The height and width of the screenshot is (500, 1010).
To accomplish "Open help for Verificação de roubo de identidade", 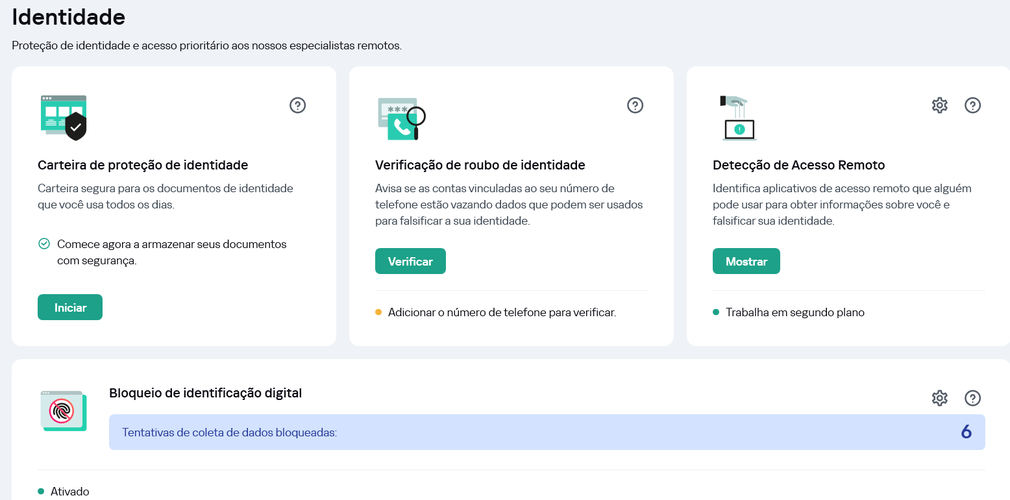I will coord(635,105).
